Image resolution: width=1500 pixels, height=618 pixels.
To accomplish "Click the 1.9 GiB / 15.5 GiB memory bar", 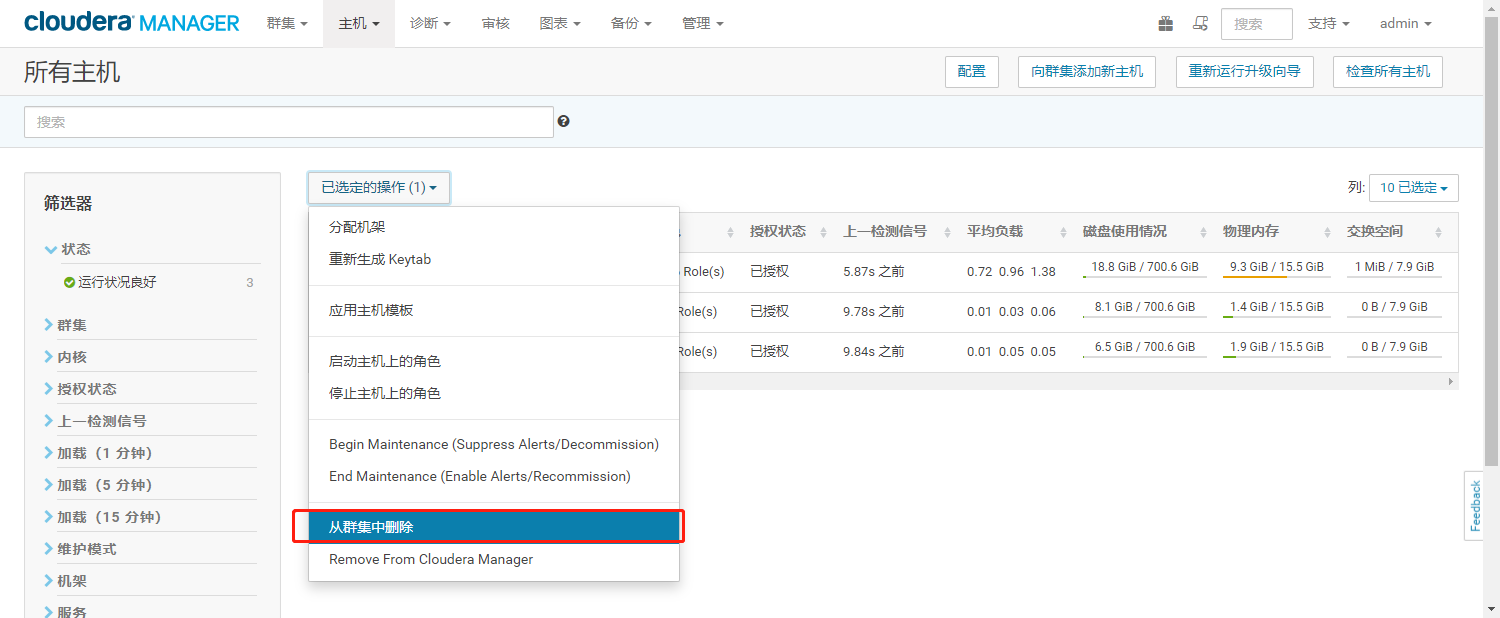I will (1276, 348).
